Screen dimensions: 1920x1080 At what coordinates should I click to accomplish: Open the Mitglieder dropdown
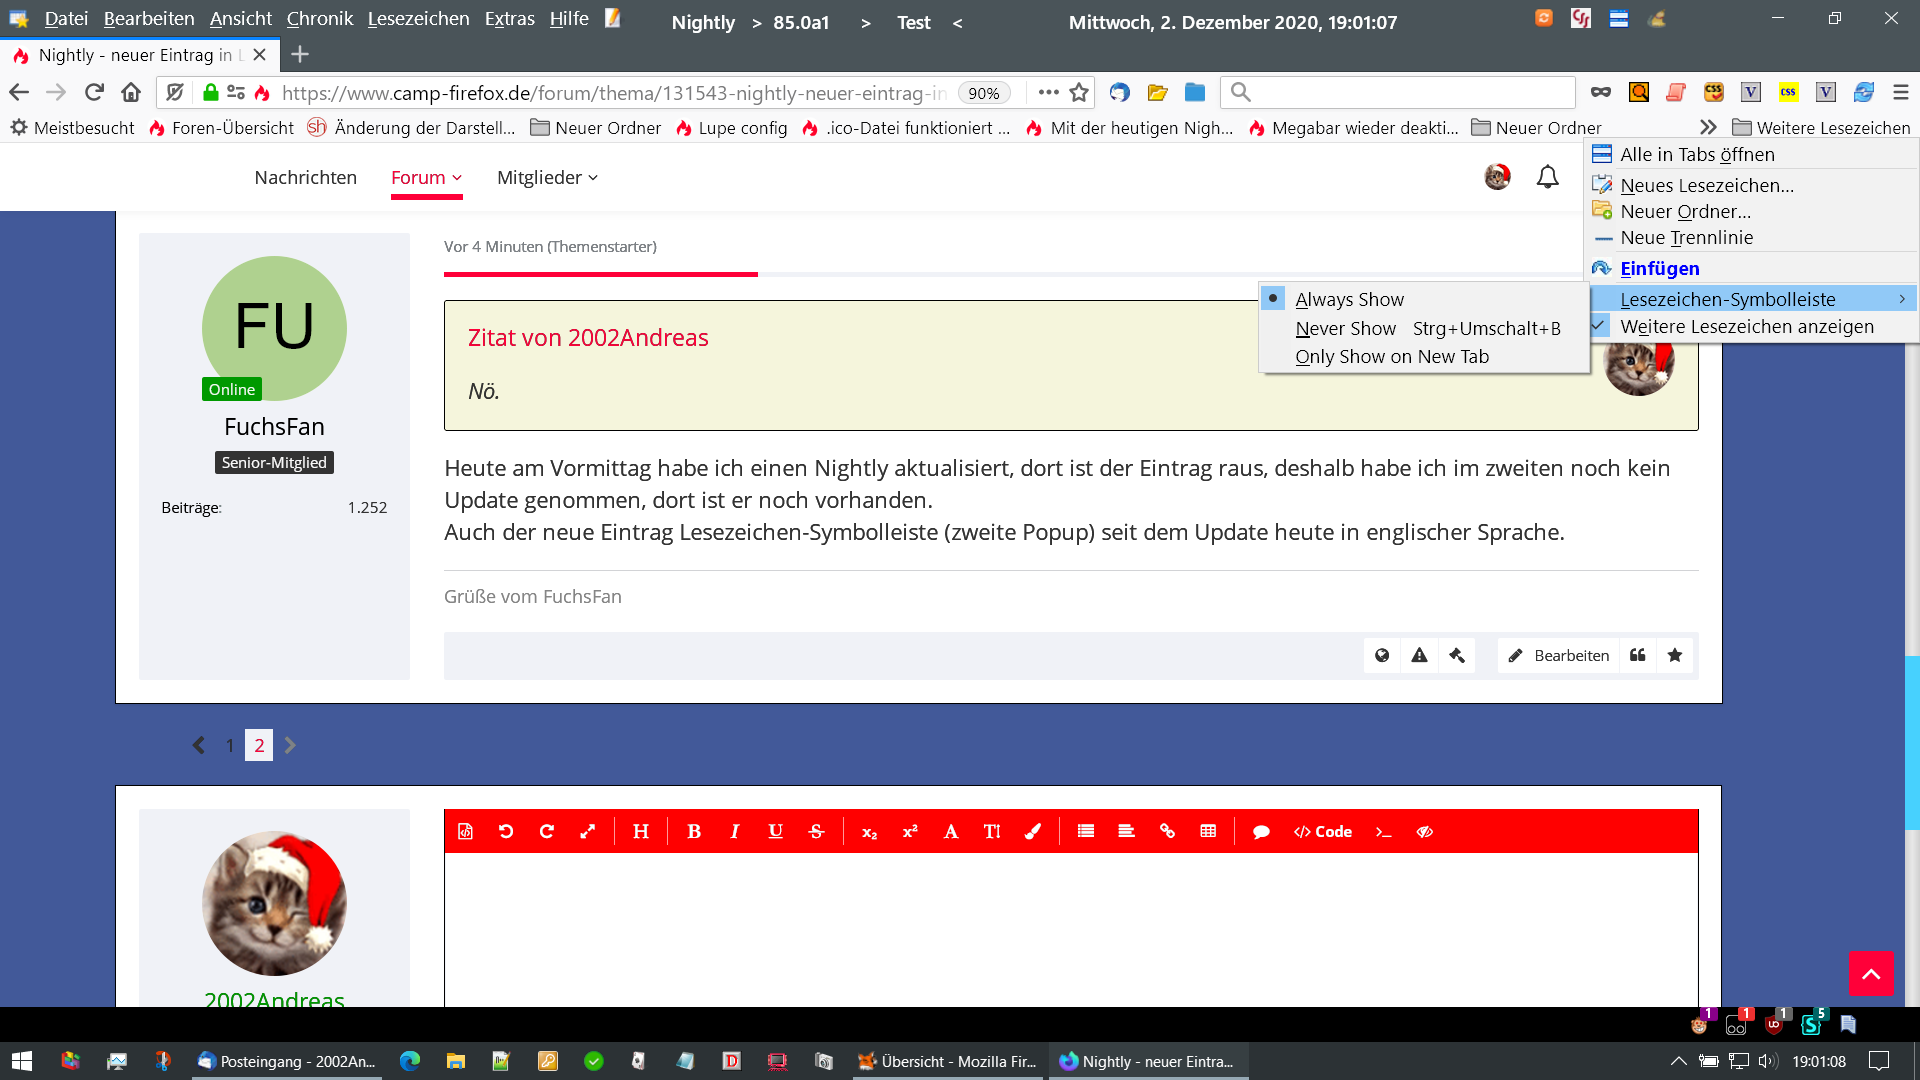(547, 177)
